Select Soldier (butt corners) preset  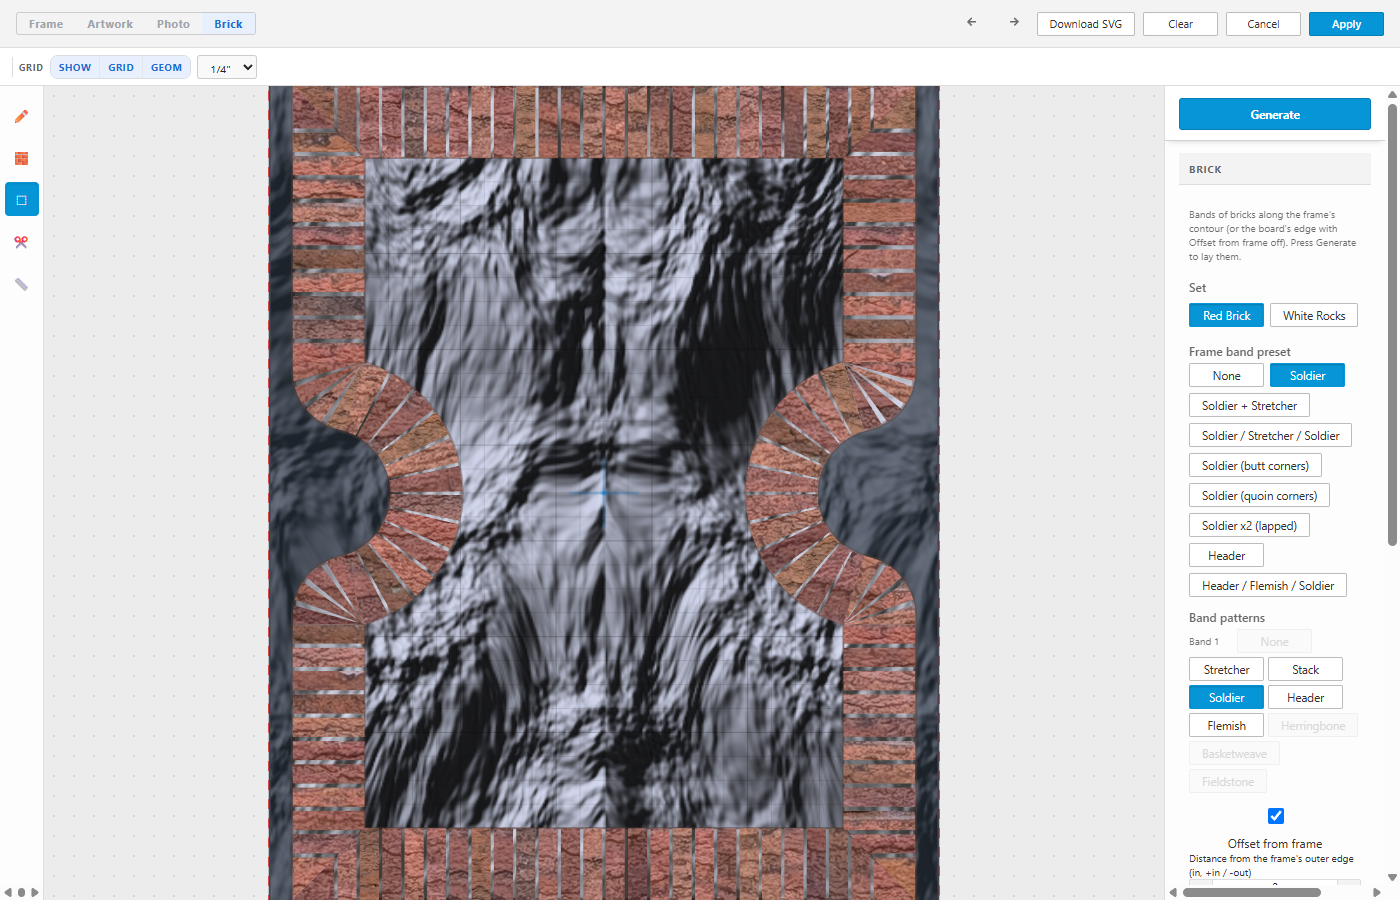point(1255,466)
